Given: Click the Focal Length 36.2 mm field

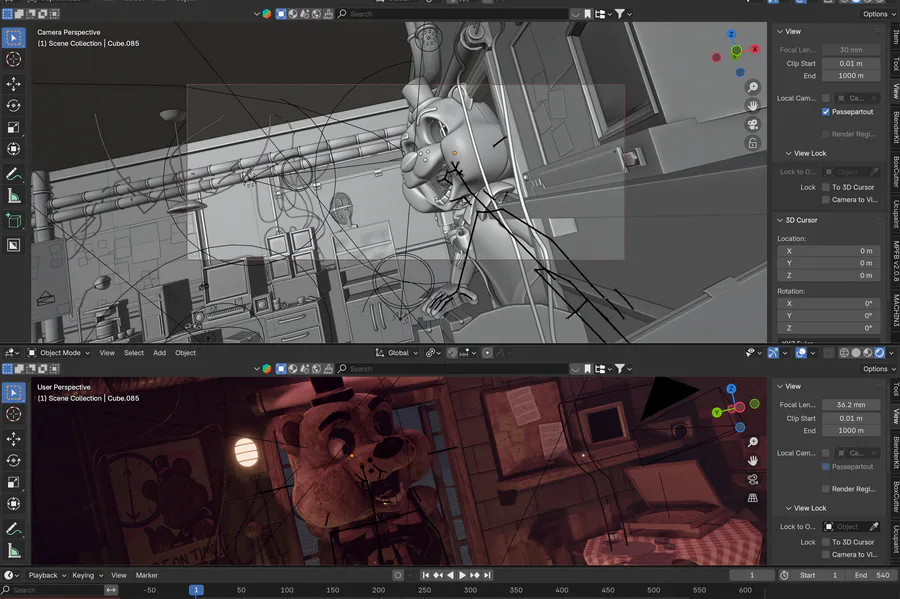Looking at the screenshot, I should tap(851, 405).
